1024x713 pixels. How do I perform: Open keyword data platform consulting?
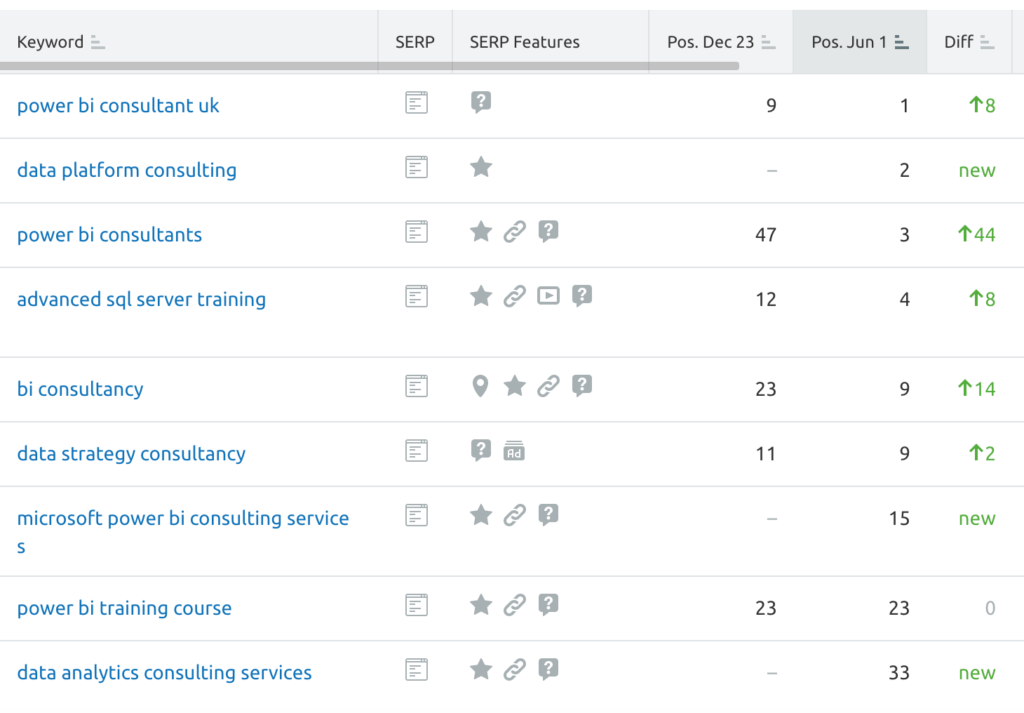click(127, 170)
